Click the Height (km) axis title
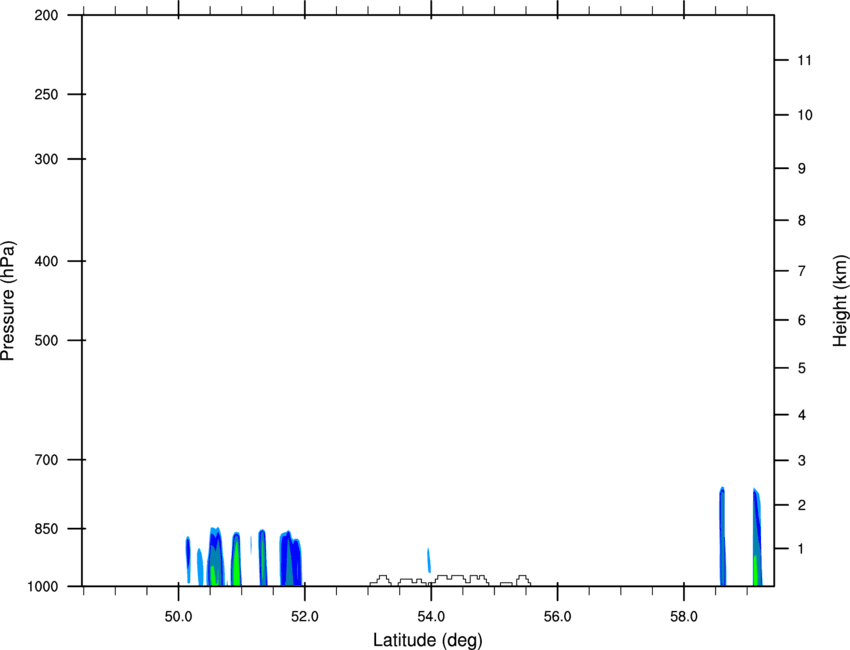Screen dimensions: 850x650 pyautogui.click(x=840, y=301)
